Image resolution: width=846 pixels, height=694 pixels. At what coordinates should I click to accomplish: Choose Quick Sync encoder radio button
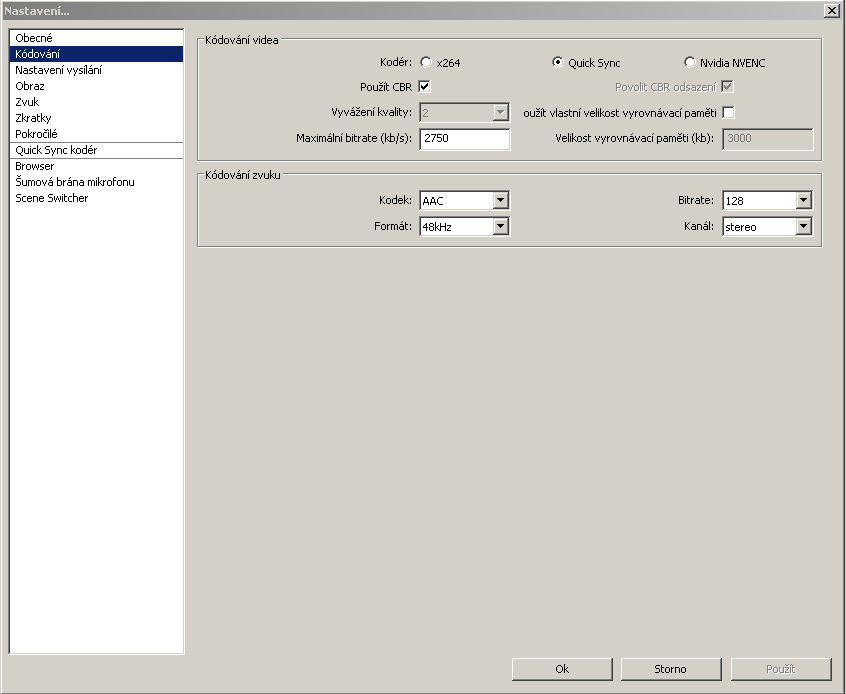(x=558, y=63)
